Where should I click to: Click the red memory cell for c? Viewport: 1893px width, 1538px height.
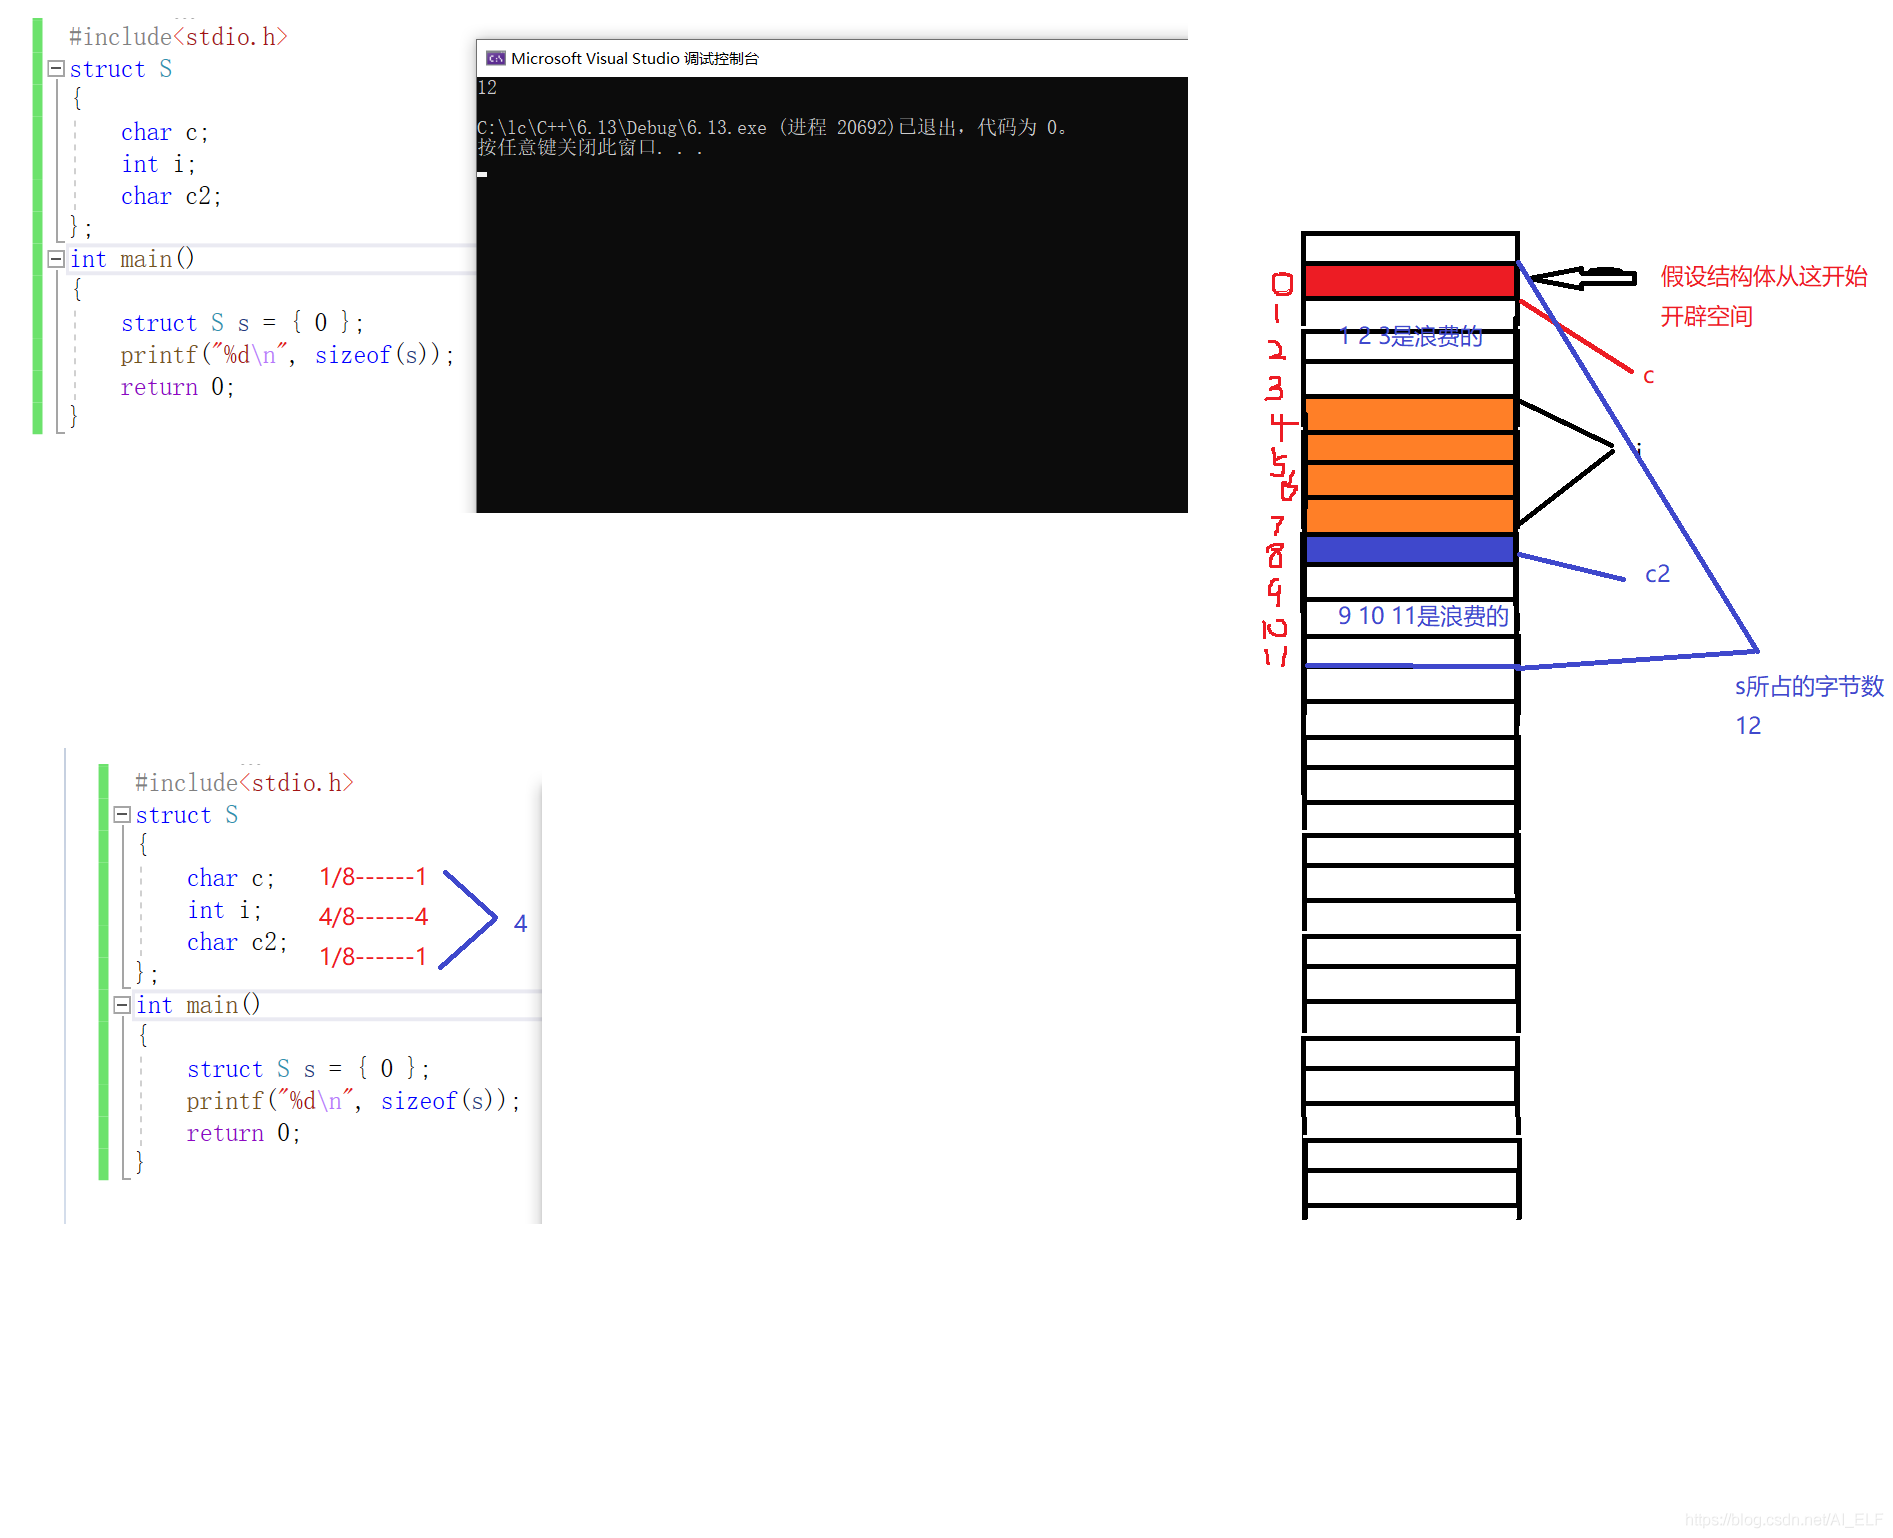[1410, 281]
